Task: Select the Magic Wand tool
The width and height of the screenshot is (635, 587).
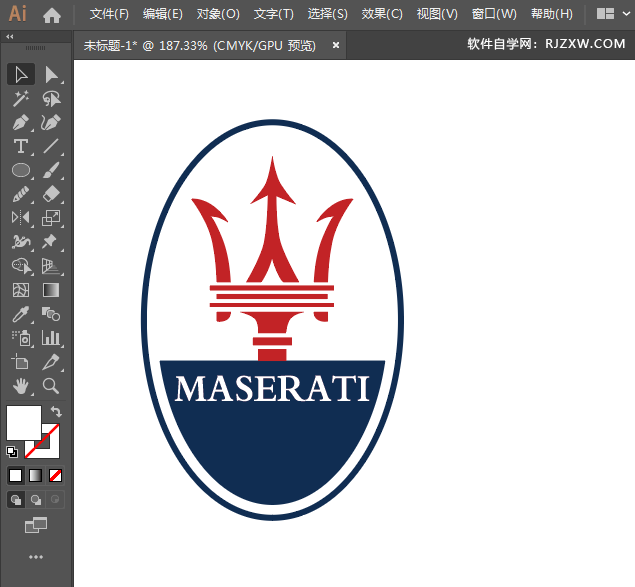Action: [20, 99]
